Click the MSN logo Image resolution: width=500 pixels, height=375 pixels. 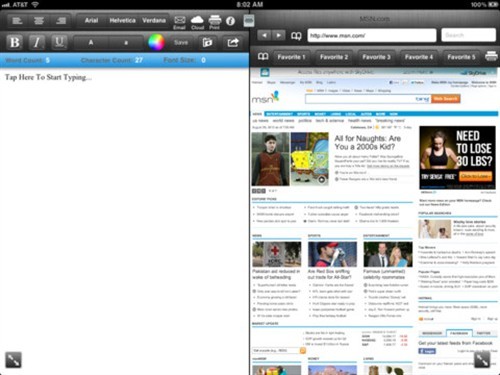pos(265,97)
